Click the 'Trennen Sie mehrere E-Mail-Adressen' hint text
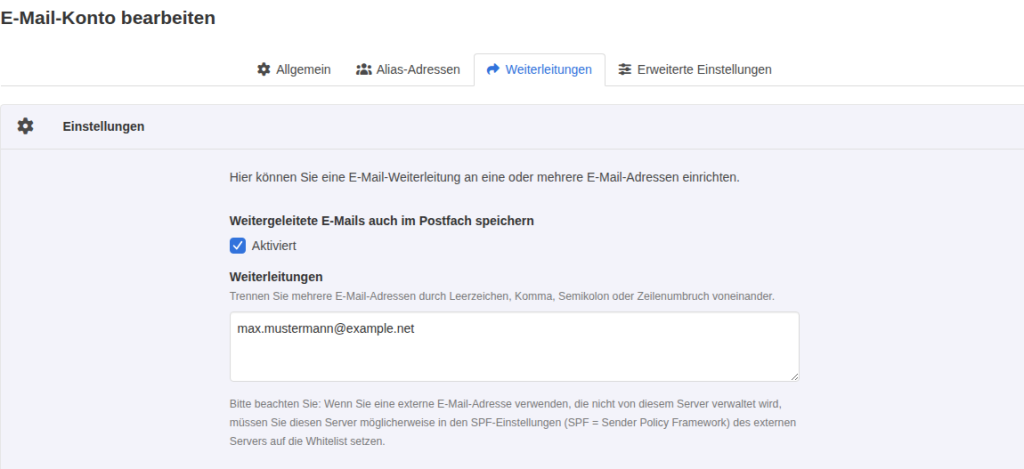This screenshot has width=1024, height=469. [502, 296]
